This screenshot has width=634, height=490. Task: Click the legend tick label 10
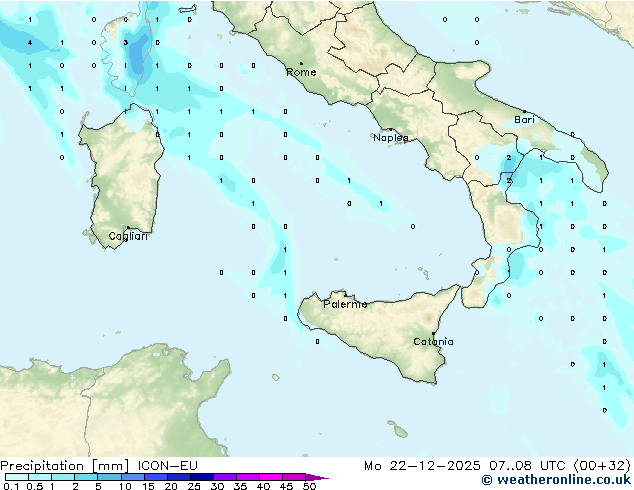point(125,486)
